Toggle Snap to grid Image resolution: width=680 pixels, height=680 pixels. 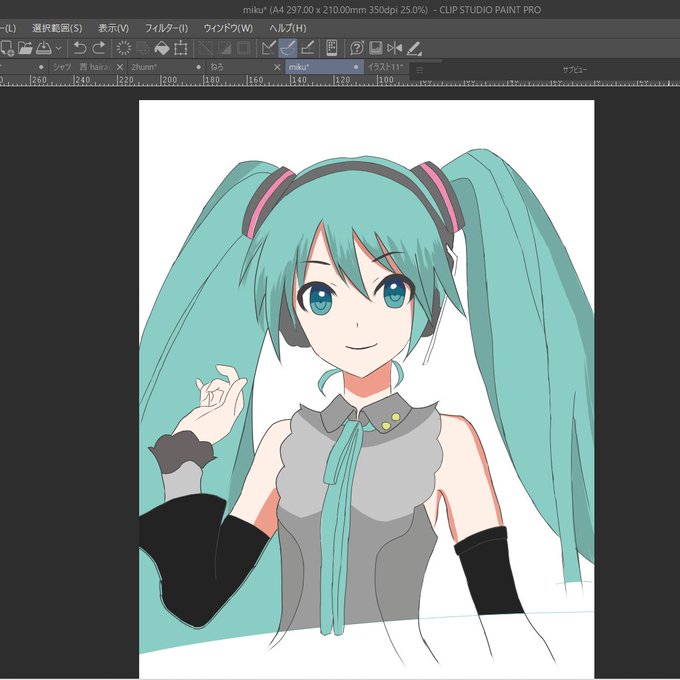click(x=307, y=48)
